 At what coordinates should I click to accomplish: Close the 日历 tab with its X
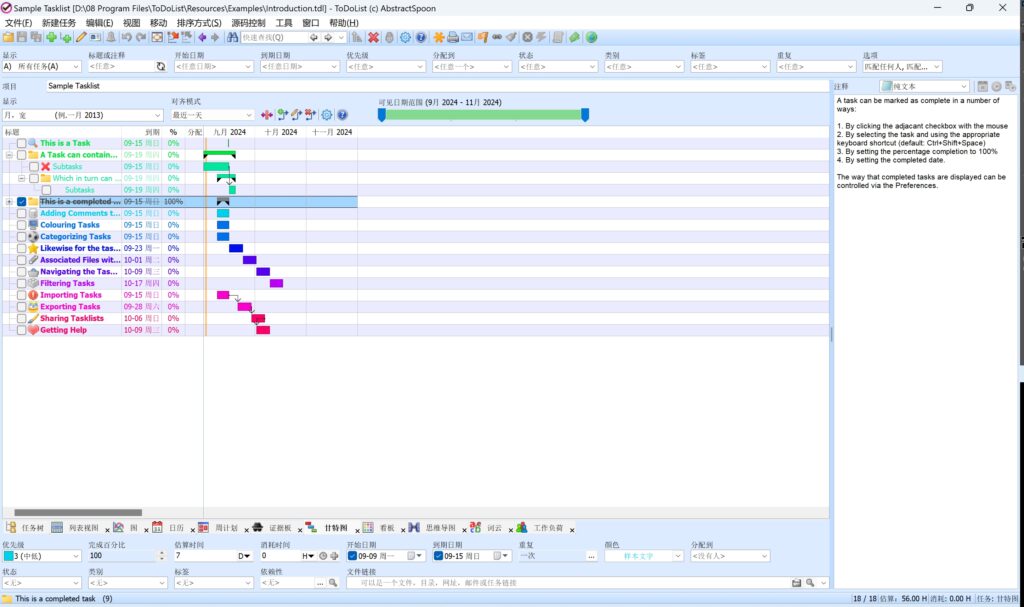coord(193,530)
